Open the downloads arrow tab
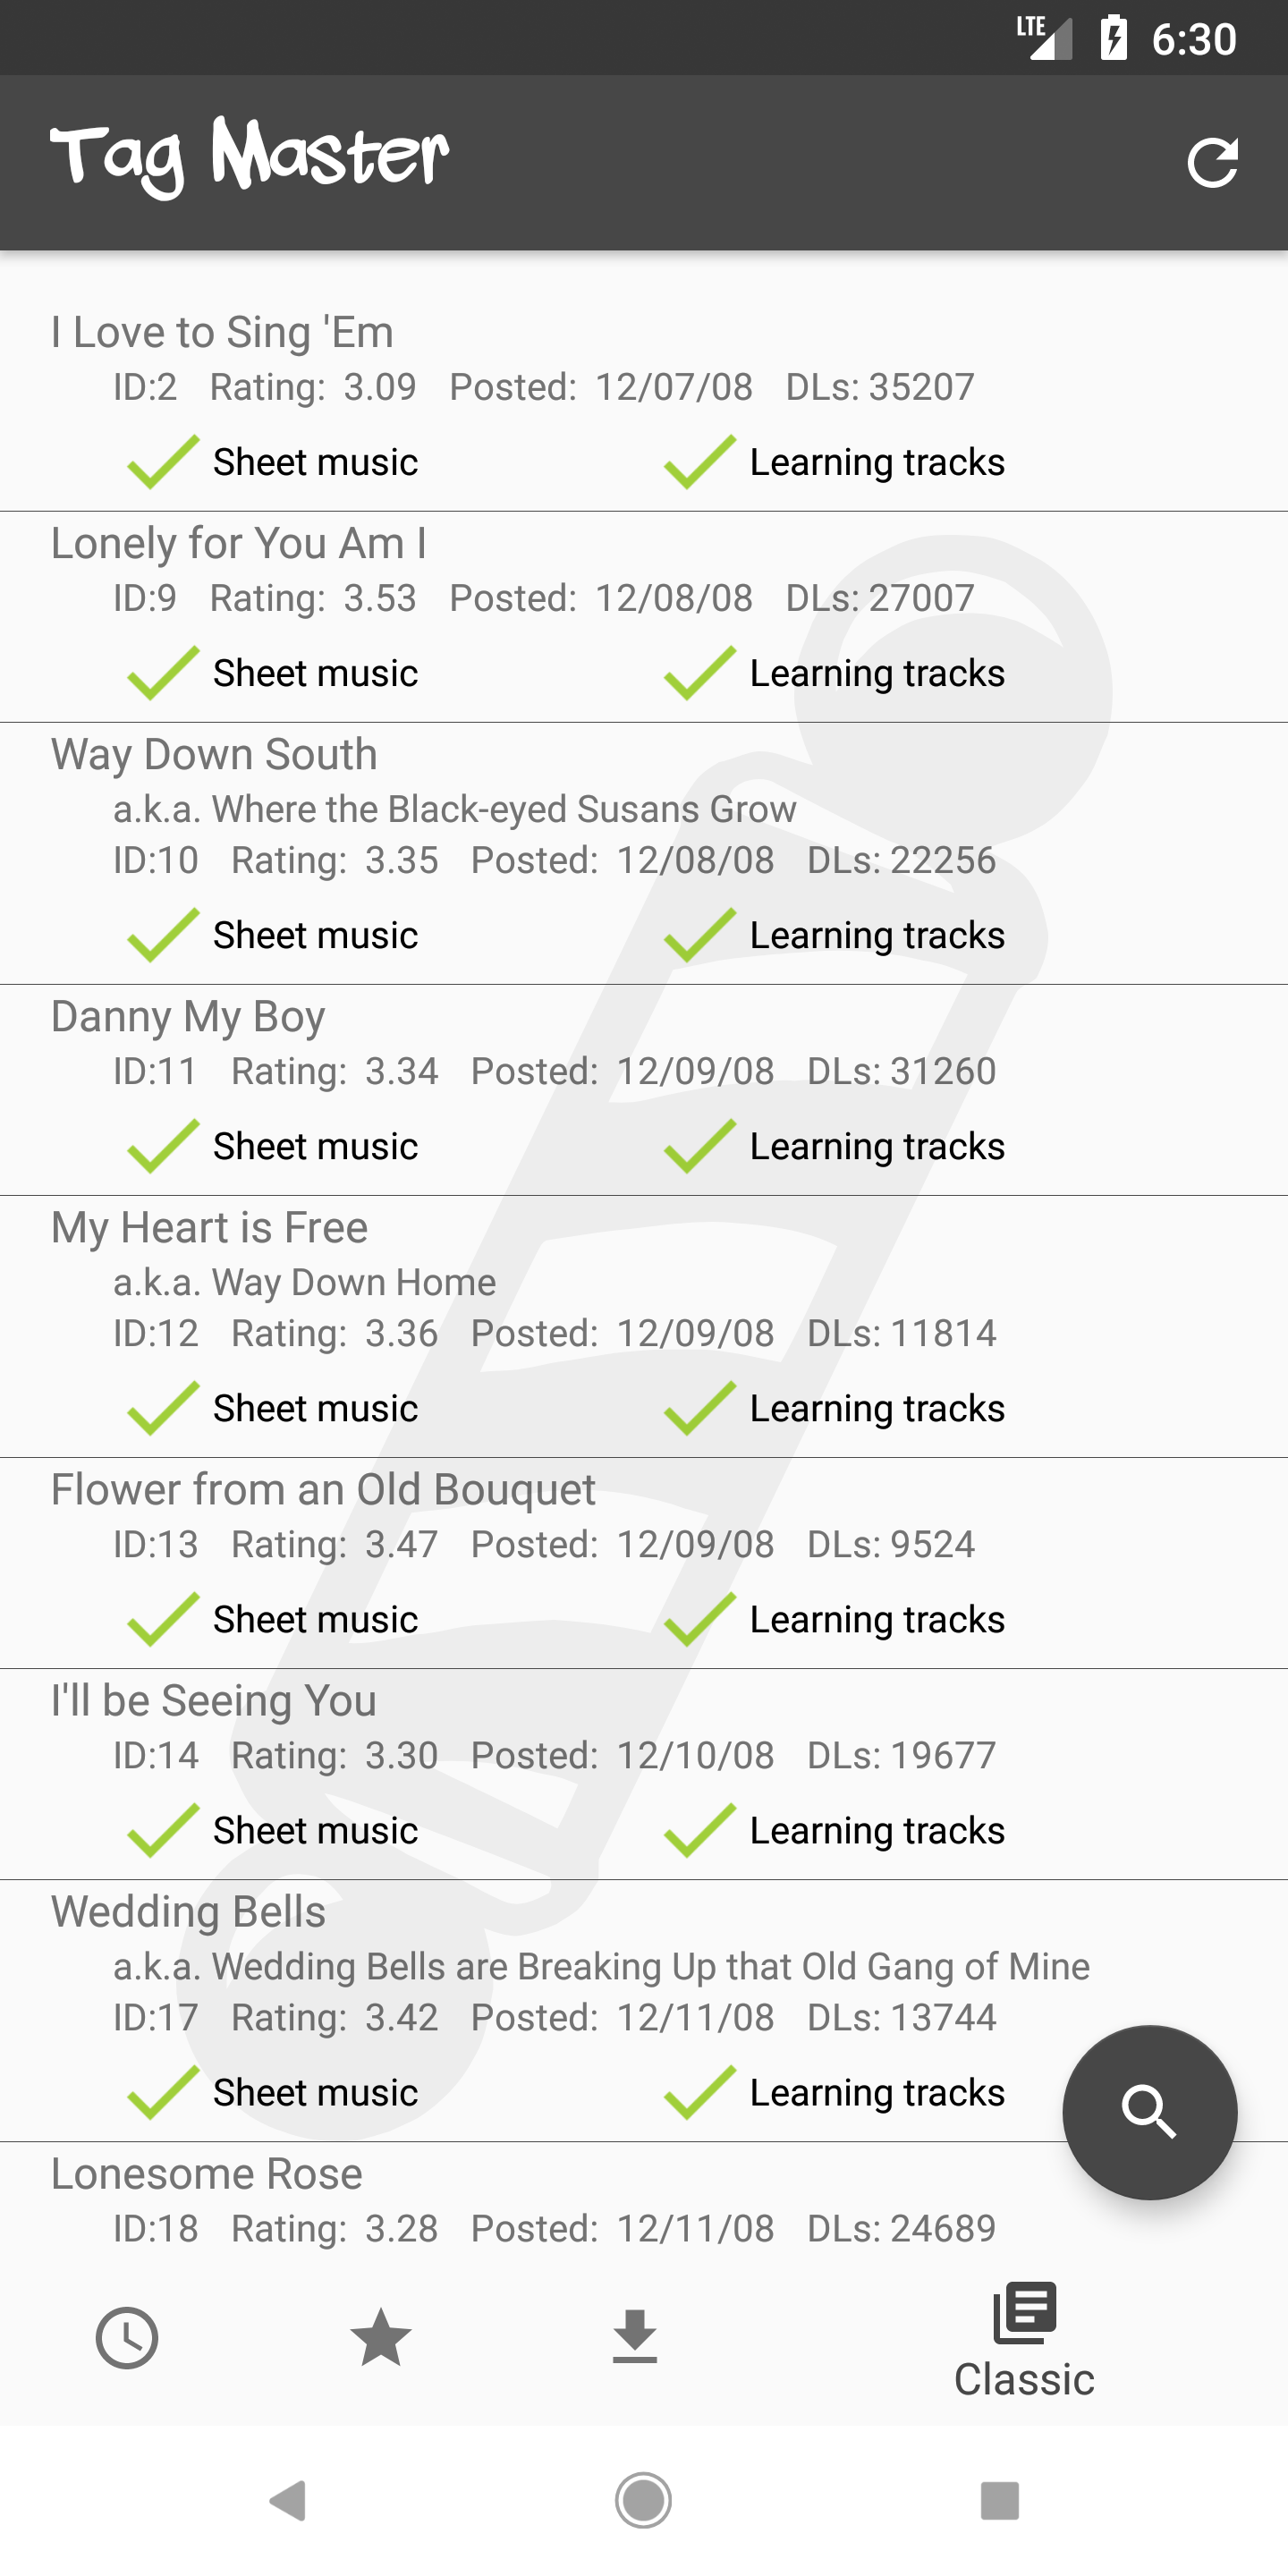 point(635,2338)
